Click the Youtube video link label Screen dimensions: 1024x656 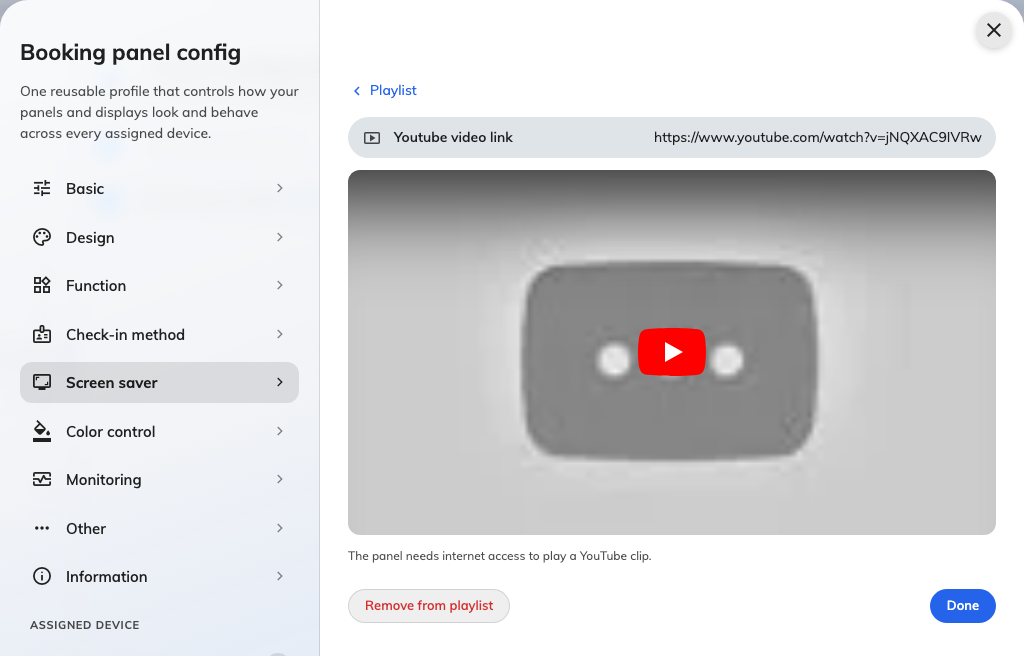pos(453,137)
